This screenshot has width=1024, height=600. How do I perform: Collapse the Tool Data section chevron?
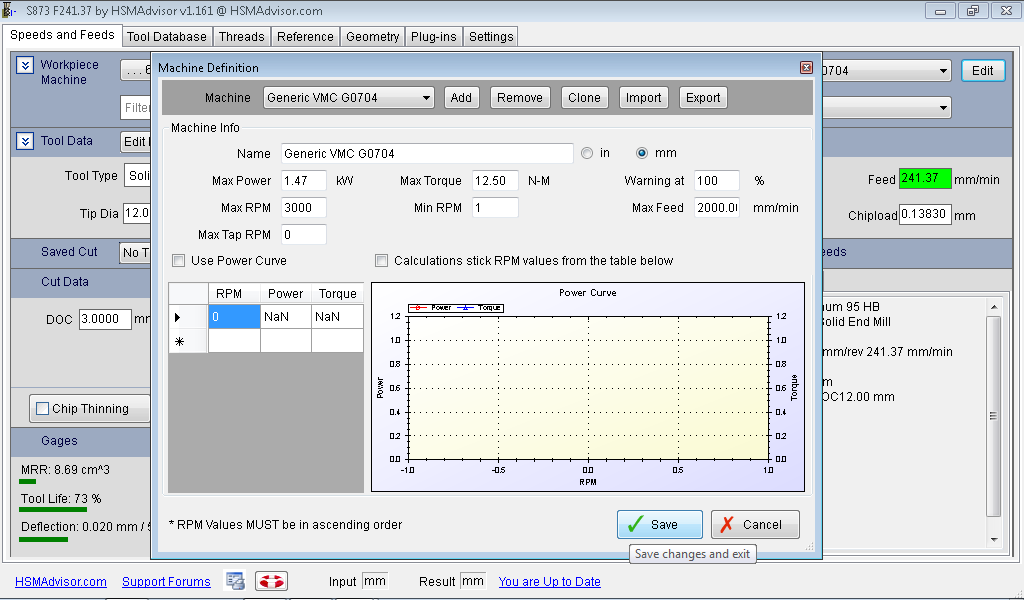click(x=25, y=141)
